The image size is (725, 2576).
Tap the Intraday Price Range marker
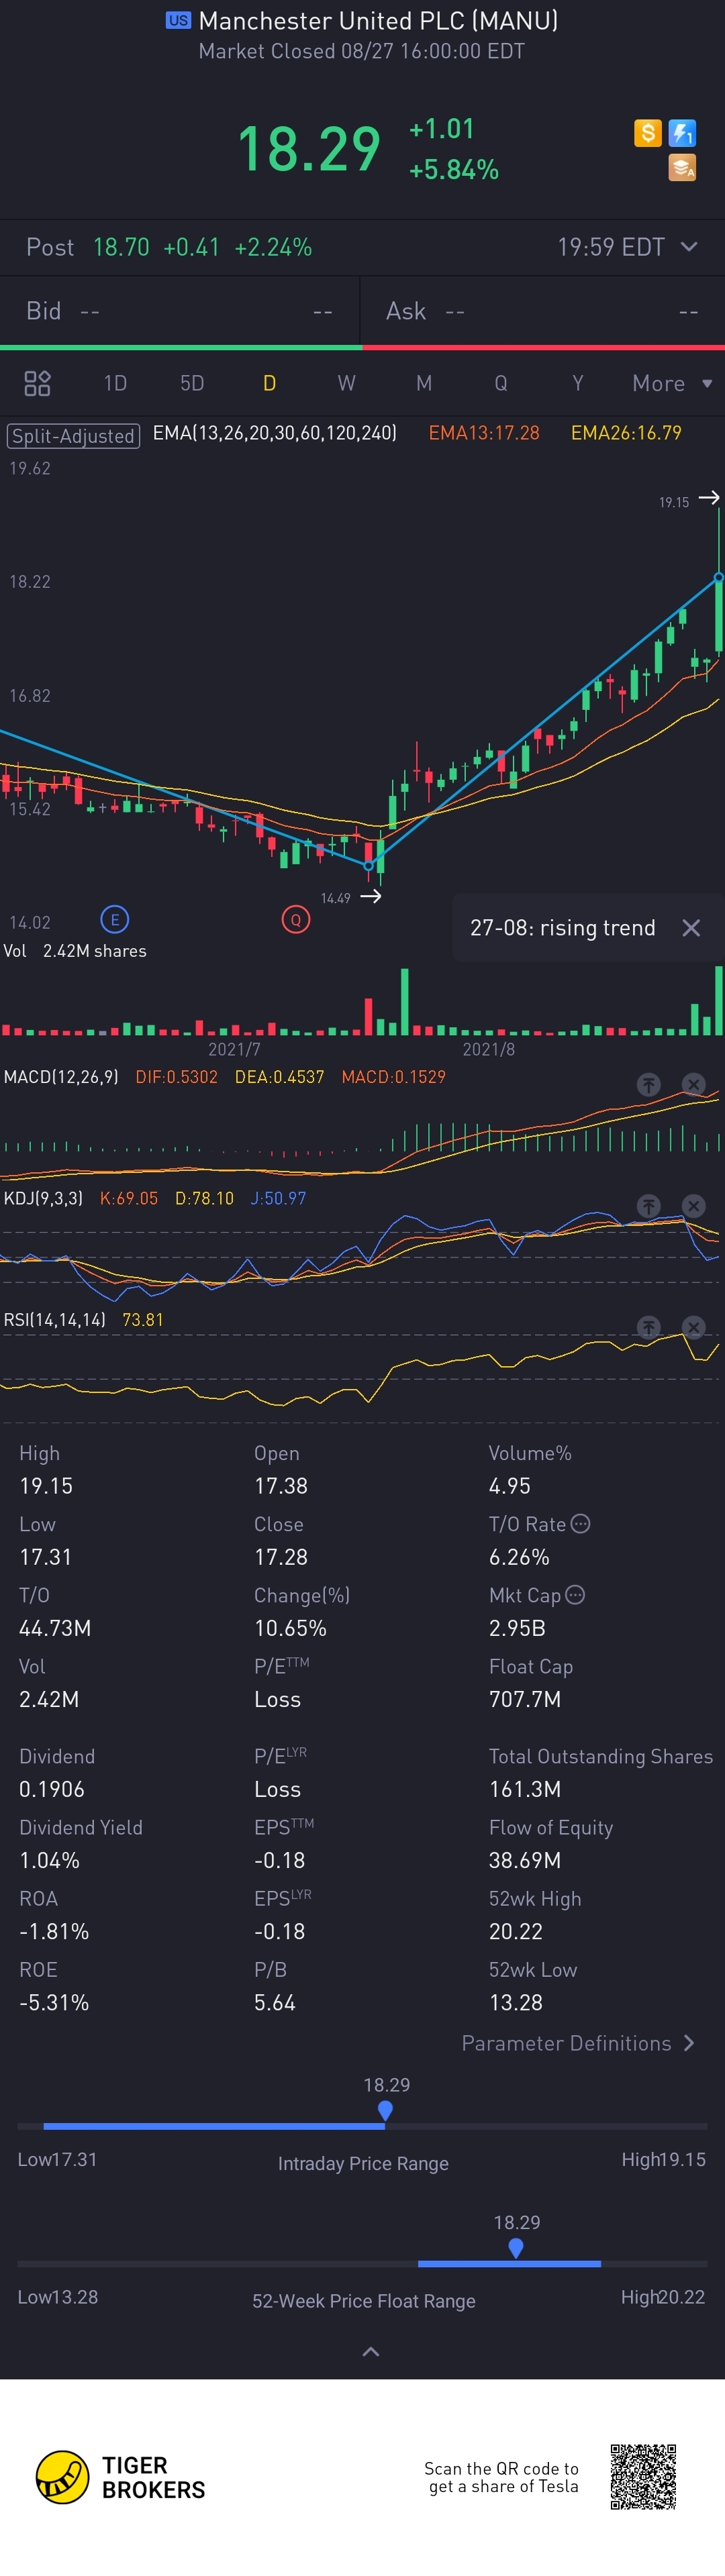point(385,2110)
